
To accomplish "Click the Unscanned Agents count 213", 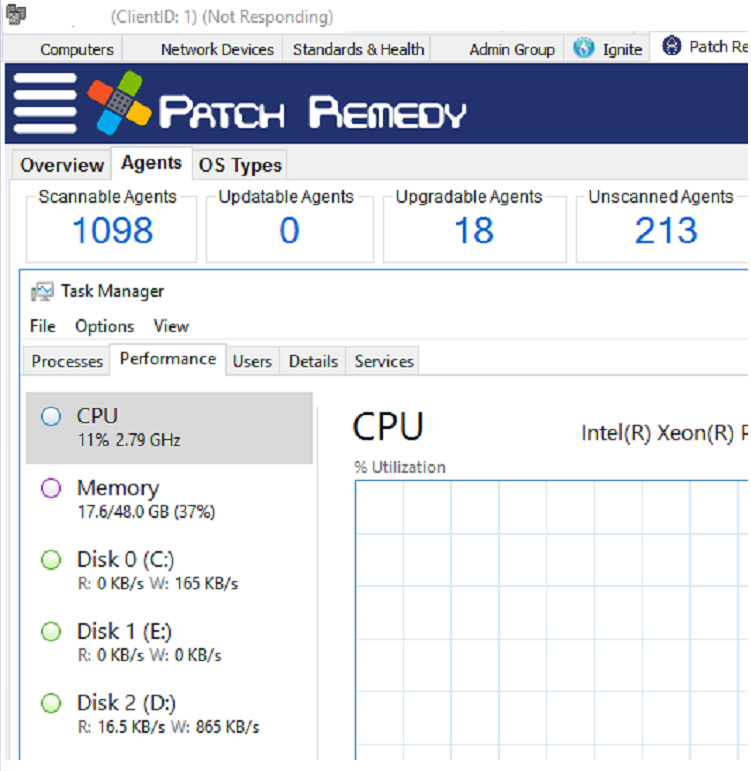I will pos(666,230).
